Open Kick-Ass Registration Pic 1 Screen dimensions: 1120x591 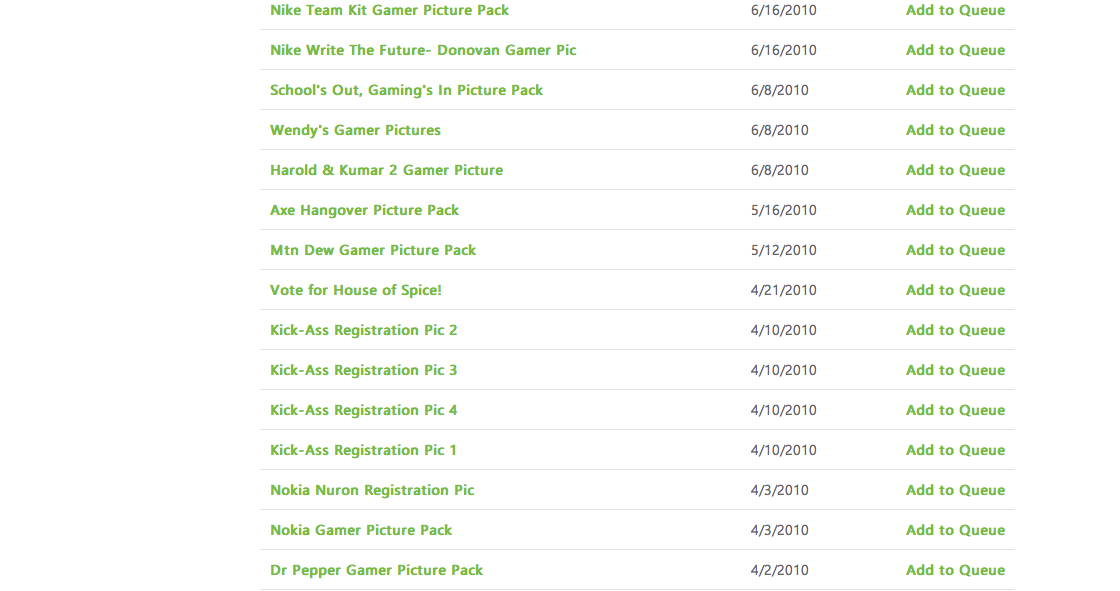pyautogui.click(x=363, y=450)
